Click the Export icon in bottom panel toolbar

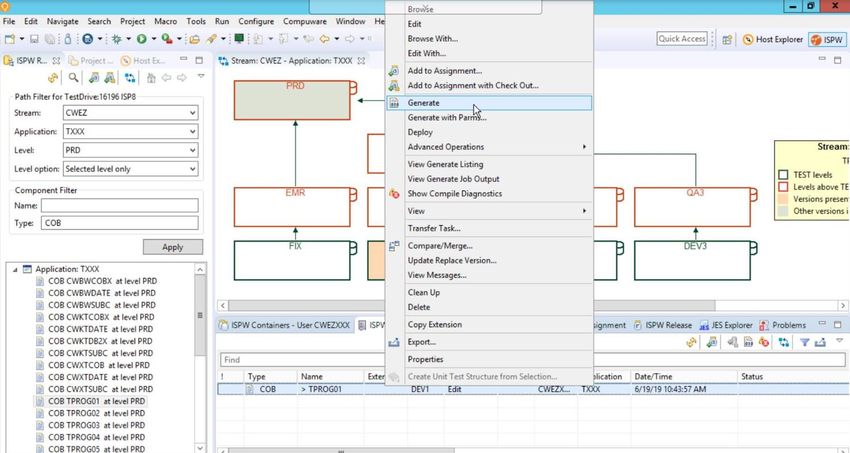coord(820,342)
